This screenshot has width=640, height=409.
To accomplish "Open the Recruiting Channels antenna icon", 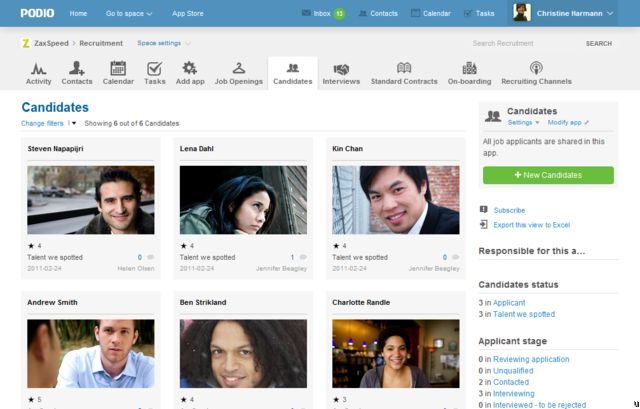I will click(x=536, y=68).
